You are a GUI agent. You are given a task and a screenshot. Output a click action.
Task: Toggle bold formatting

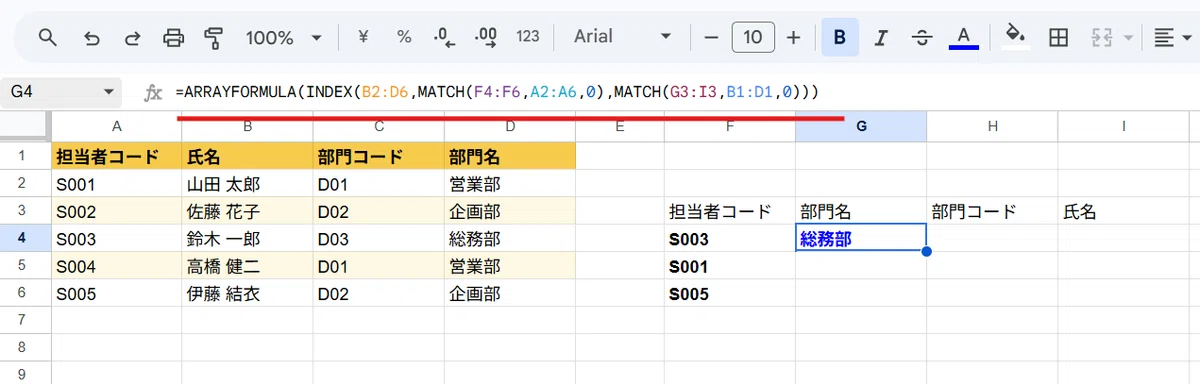coord(839,38)
